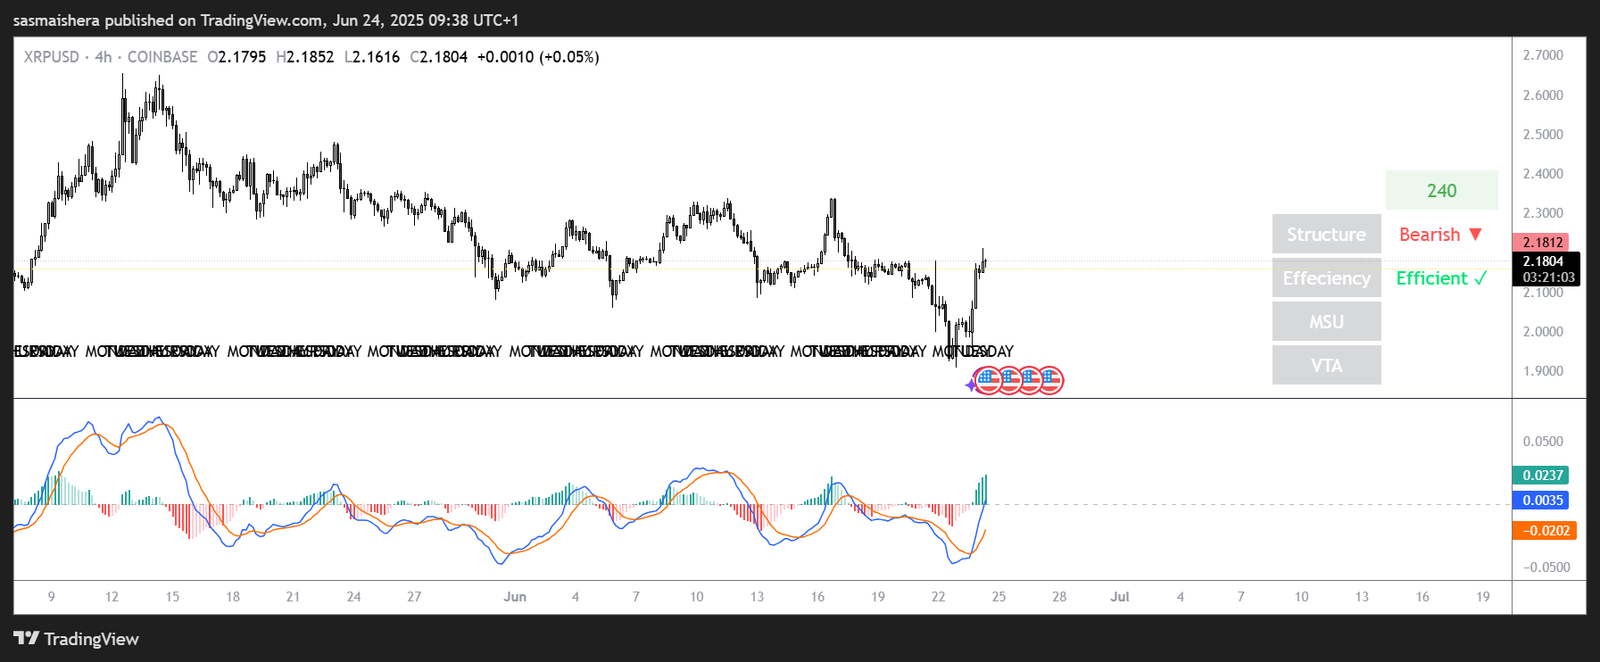Click the red 2.1812 price label
Screen dimensions: 1600x662
(1541, 242)
